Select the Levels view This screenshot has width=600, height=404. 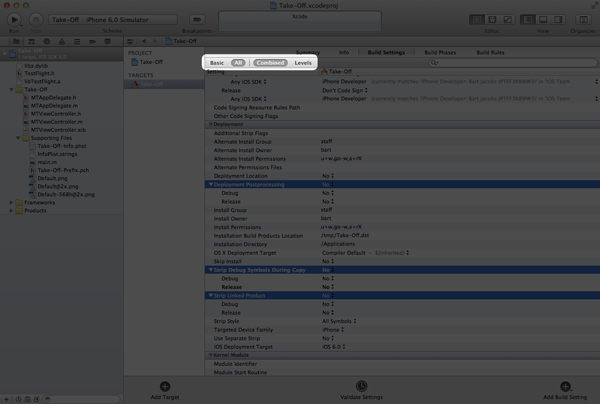(303, 63)
